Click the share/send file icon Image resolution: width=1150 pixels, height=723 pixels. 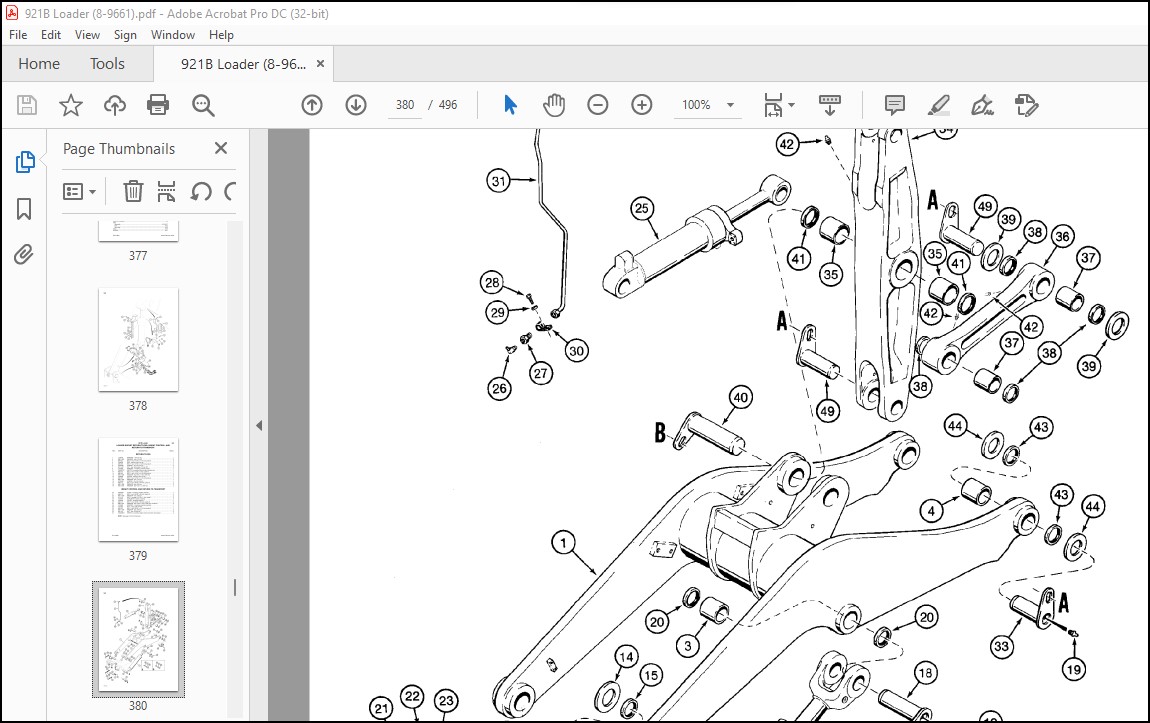click(1026, 105)
